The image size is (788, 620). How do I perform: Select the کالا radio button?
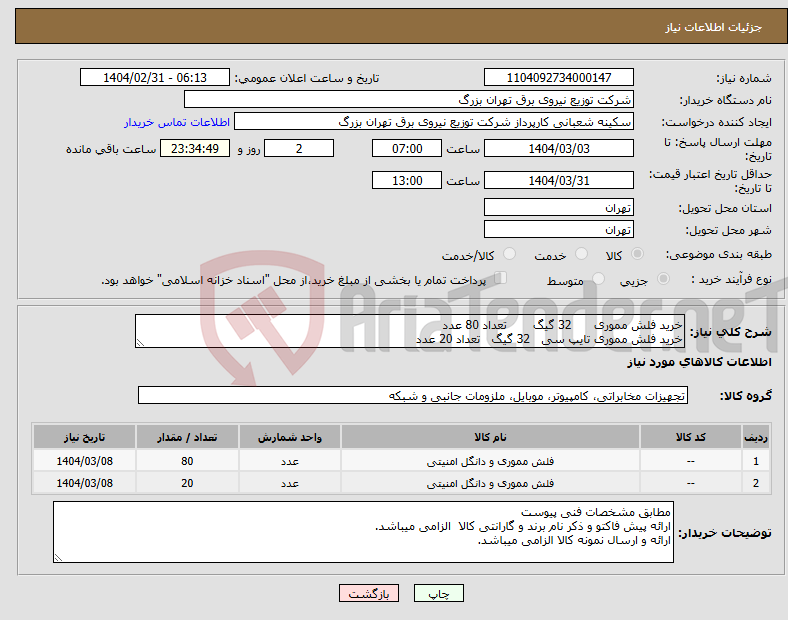point(637,254)
